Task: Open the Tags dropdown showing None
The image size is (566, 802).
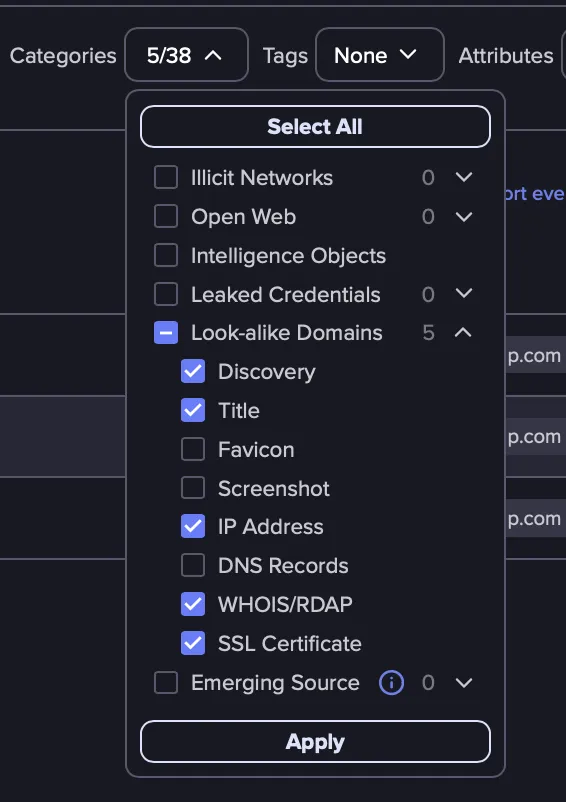Action: (x=380, y=55)
